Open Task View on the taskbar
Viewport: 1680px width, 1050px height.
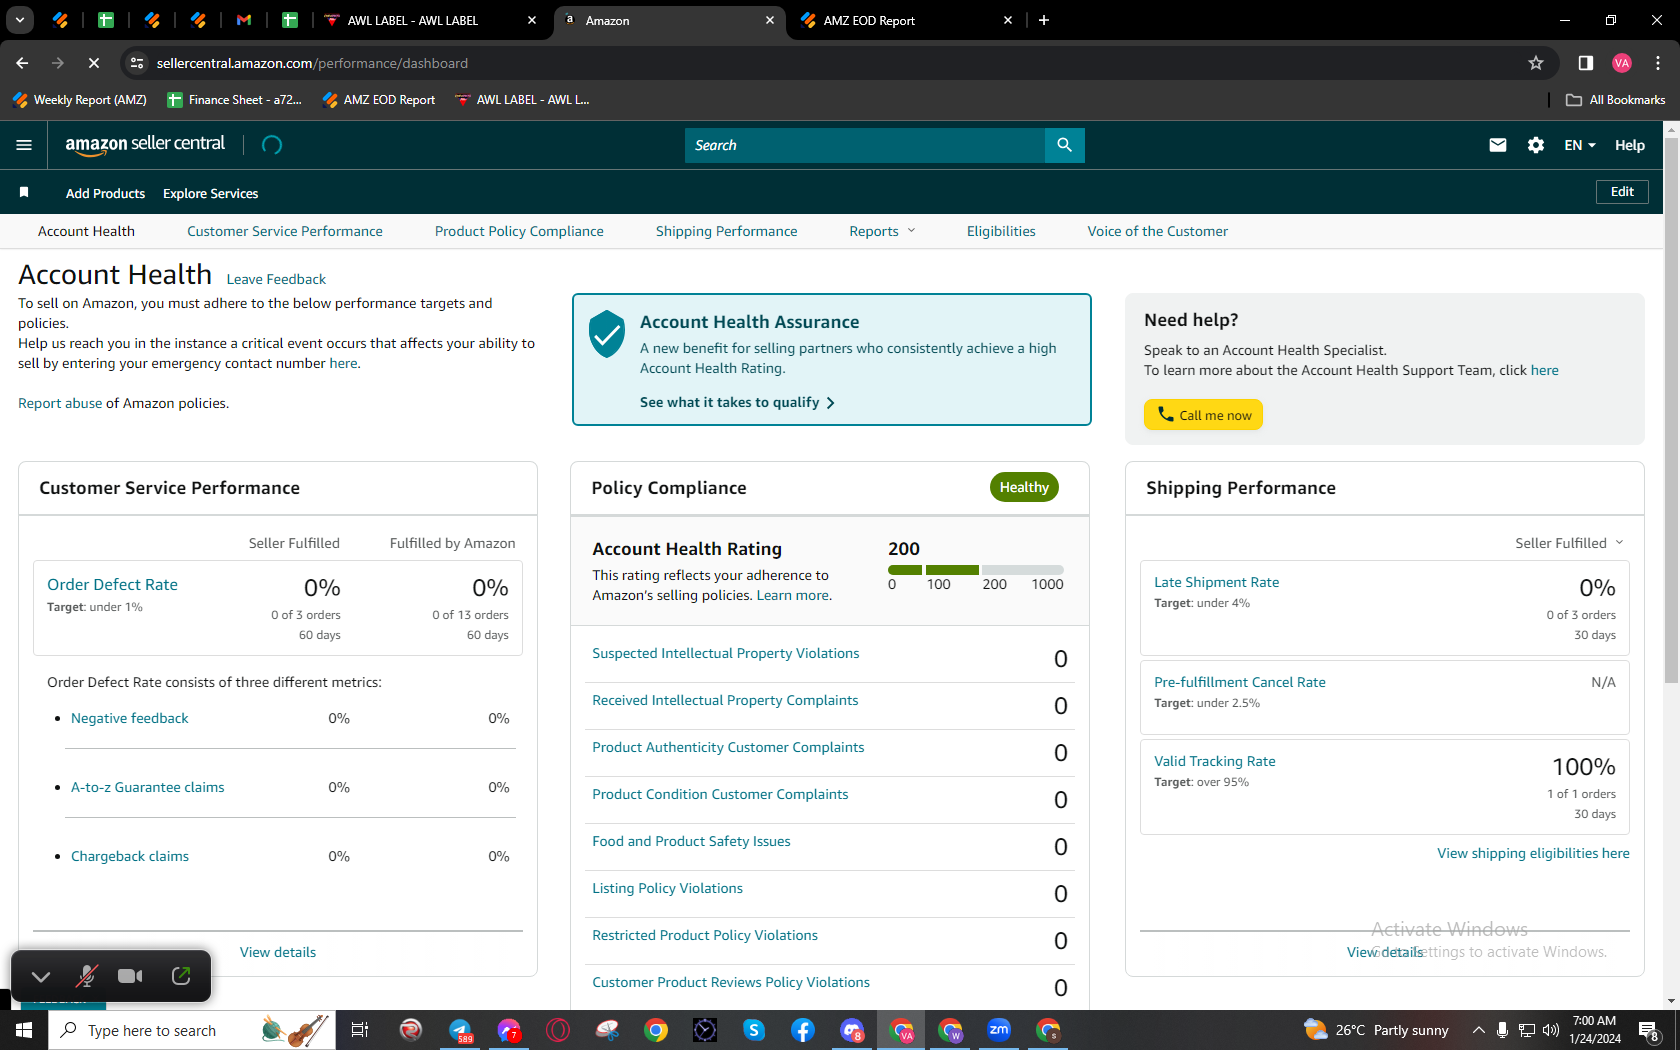pyautogui.click(x=360, y=1030)
